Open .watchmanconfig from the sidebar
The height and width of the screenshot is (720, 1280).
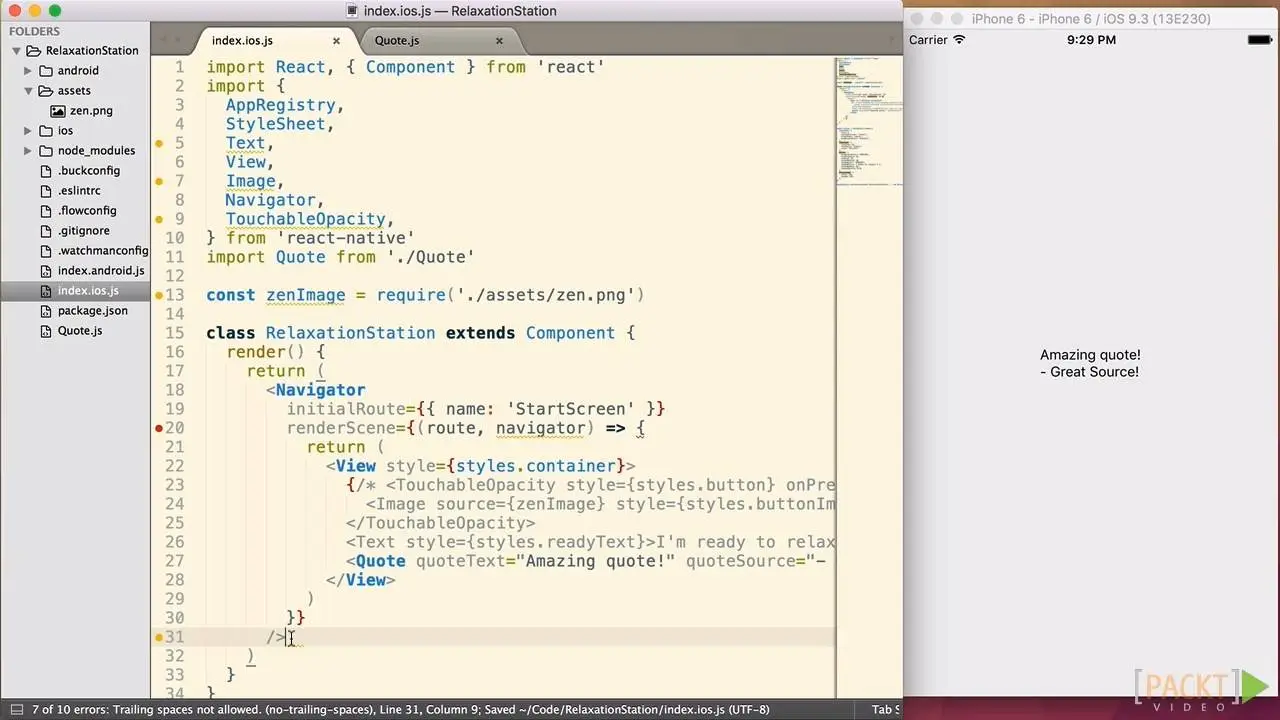(103, 251)
